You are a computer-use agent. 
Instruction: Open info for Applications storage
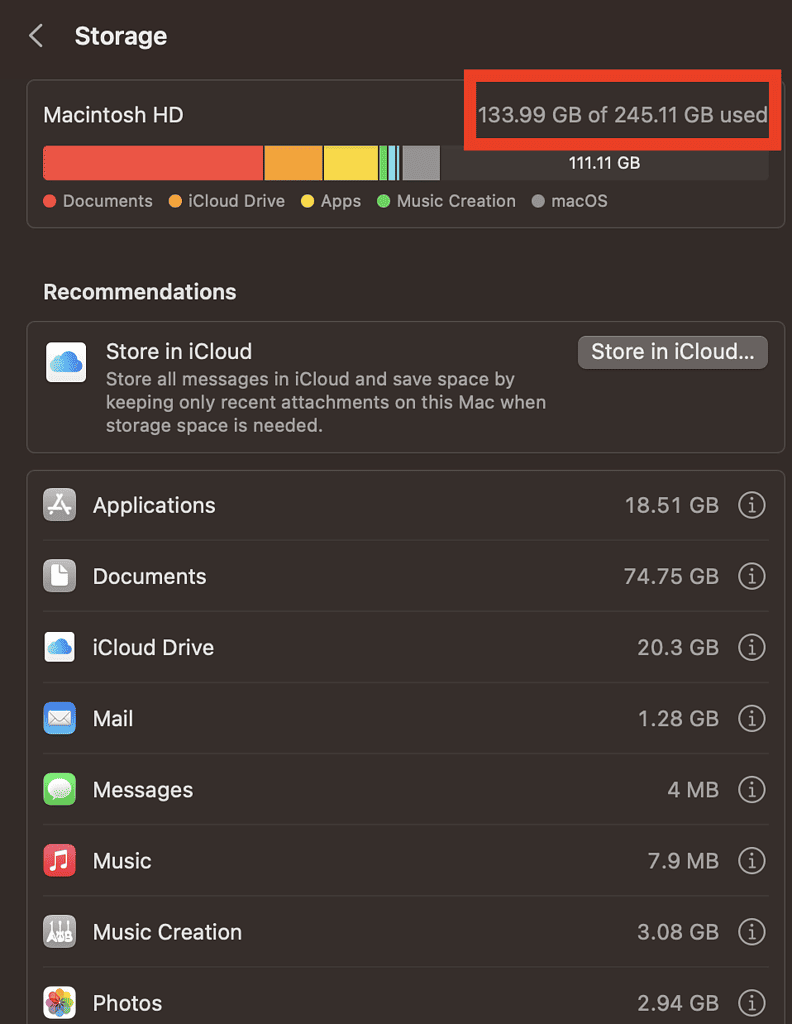(751, 505)
